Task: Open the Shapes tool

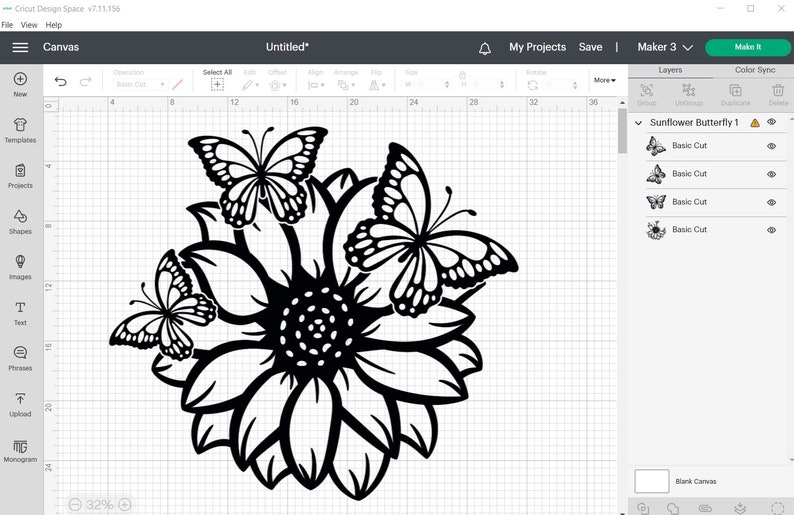Action: (x=20, y=222)
